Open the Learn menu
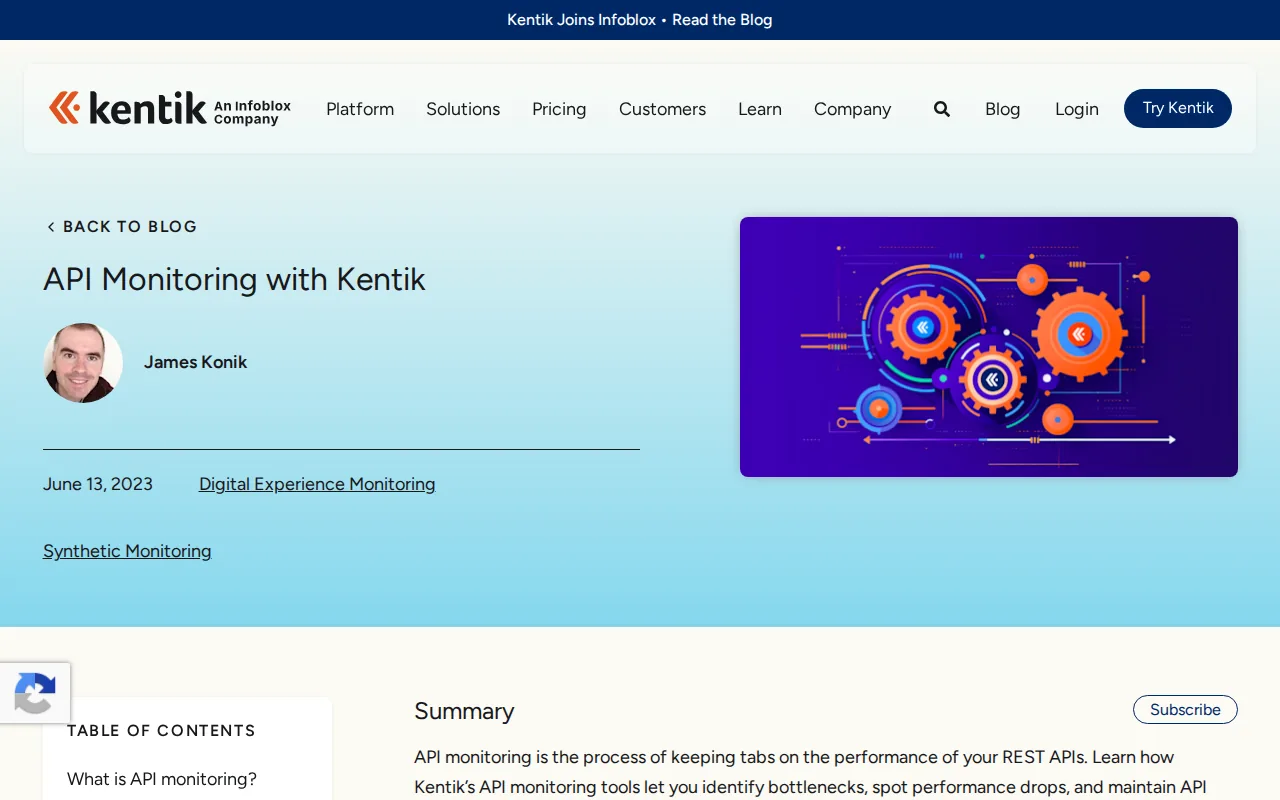Image resolution: width=1280 pixels, height=800 pixels. [760, 109]
